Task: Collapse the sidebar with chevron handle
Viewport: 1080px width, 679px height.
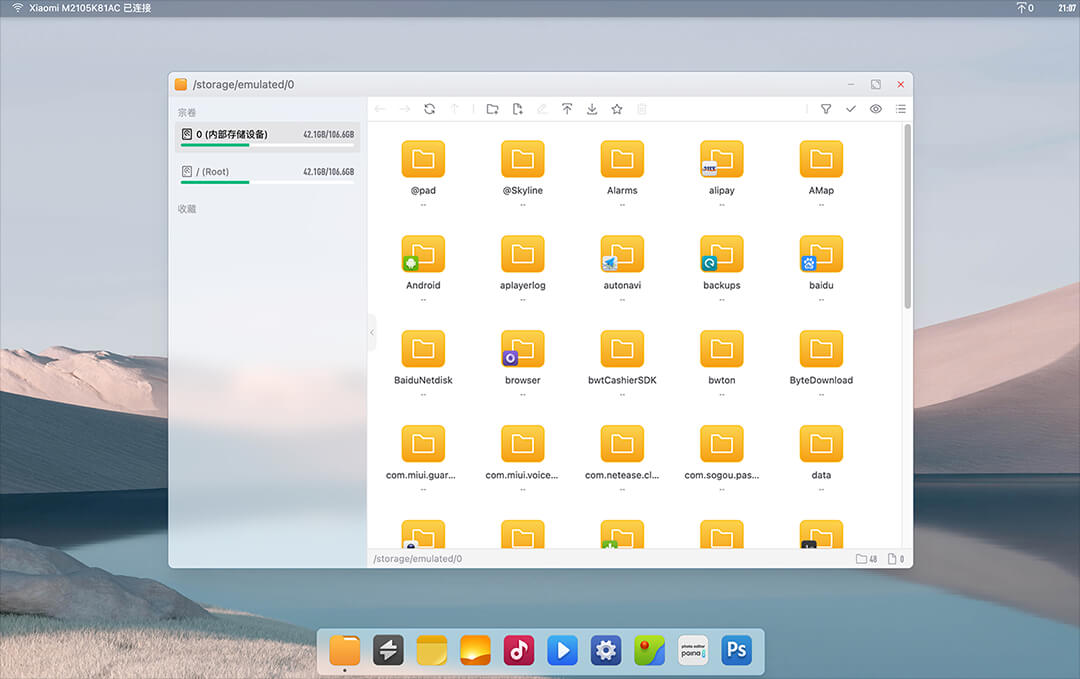Action: (372, 333)
